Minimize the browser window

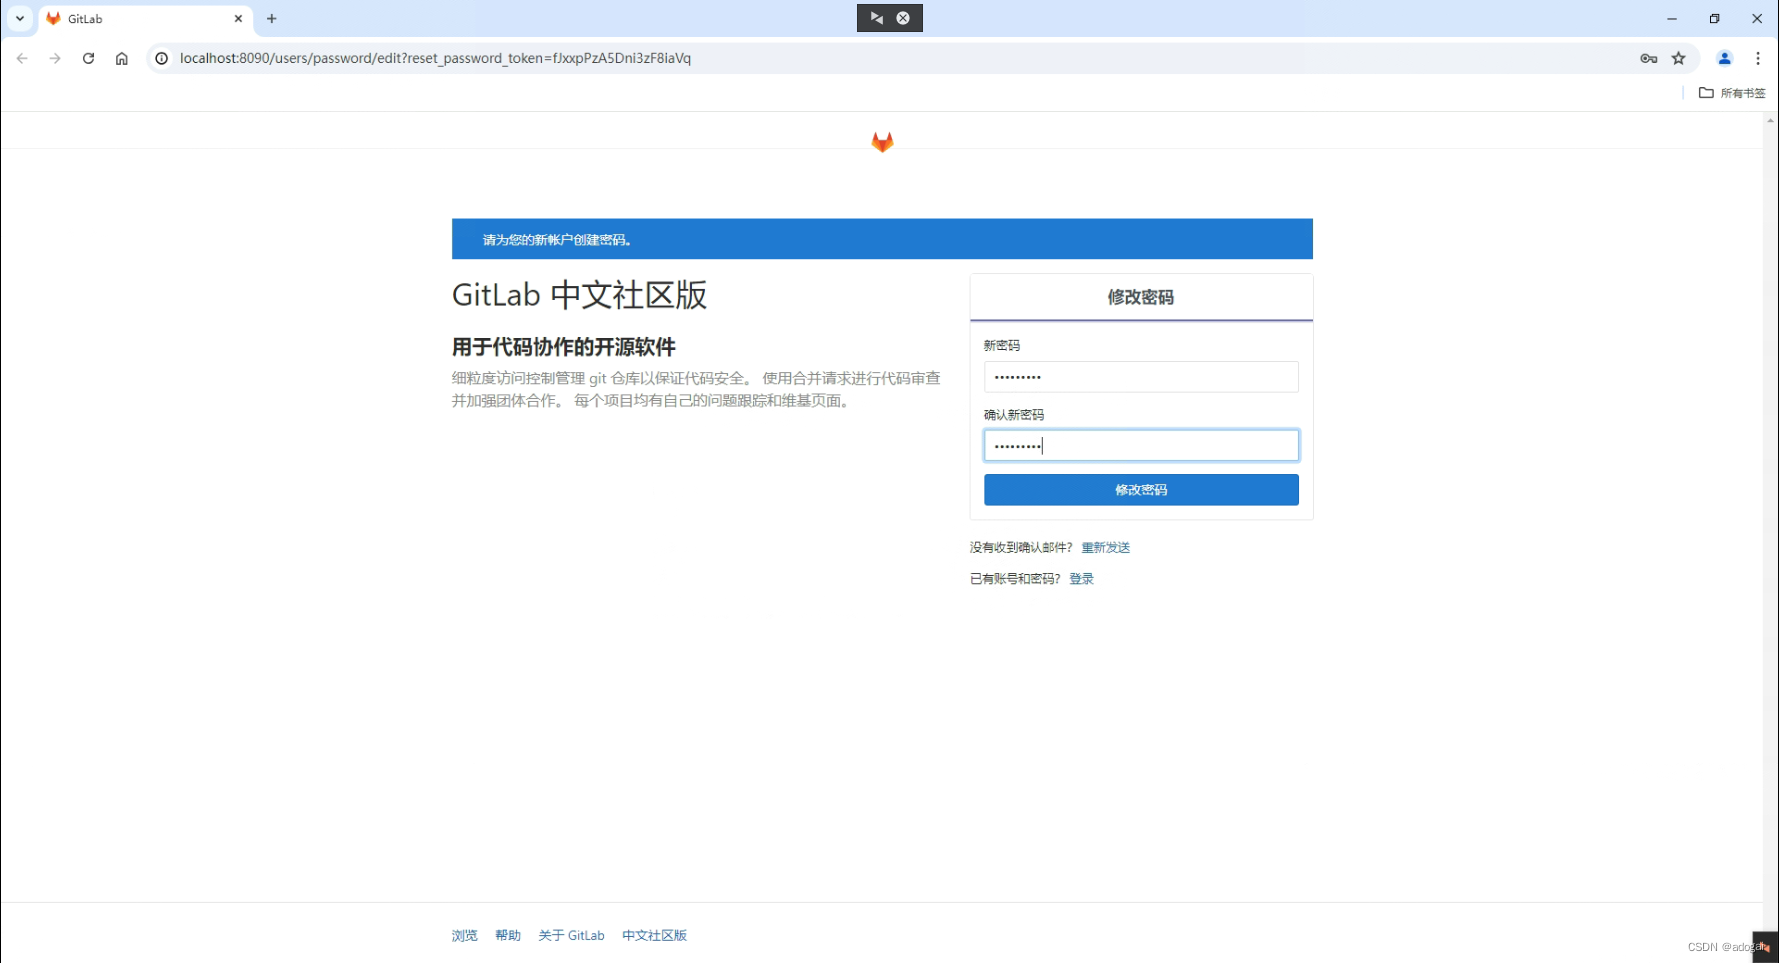pyautogui.click(x=1671, y=18)
